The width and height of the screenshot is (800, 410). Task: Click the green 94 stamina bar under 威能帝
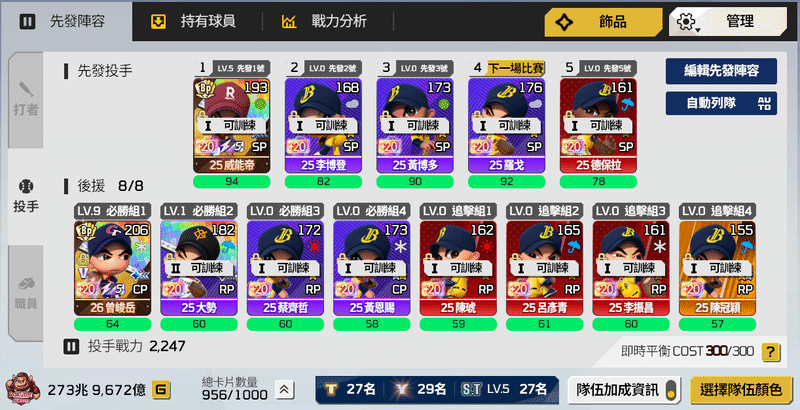tap(232, 182)
